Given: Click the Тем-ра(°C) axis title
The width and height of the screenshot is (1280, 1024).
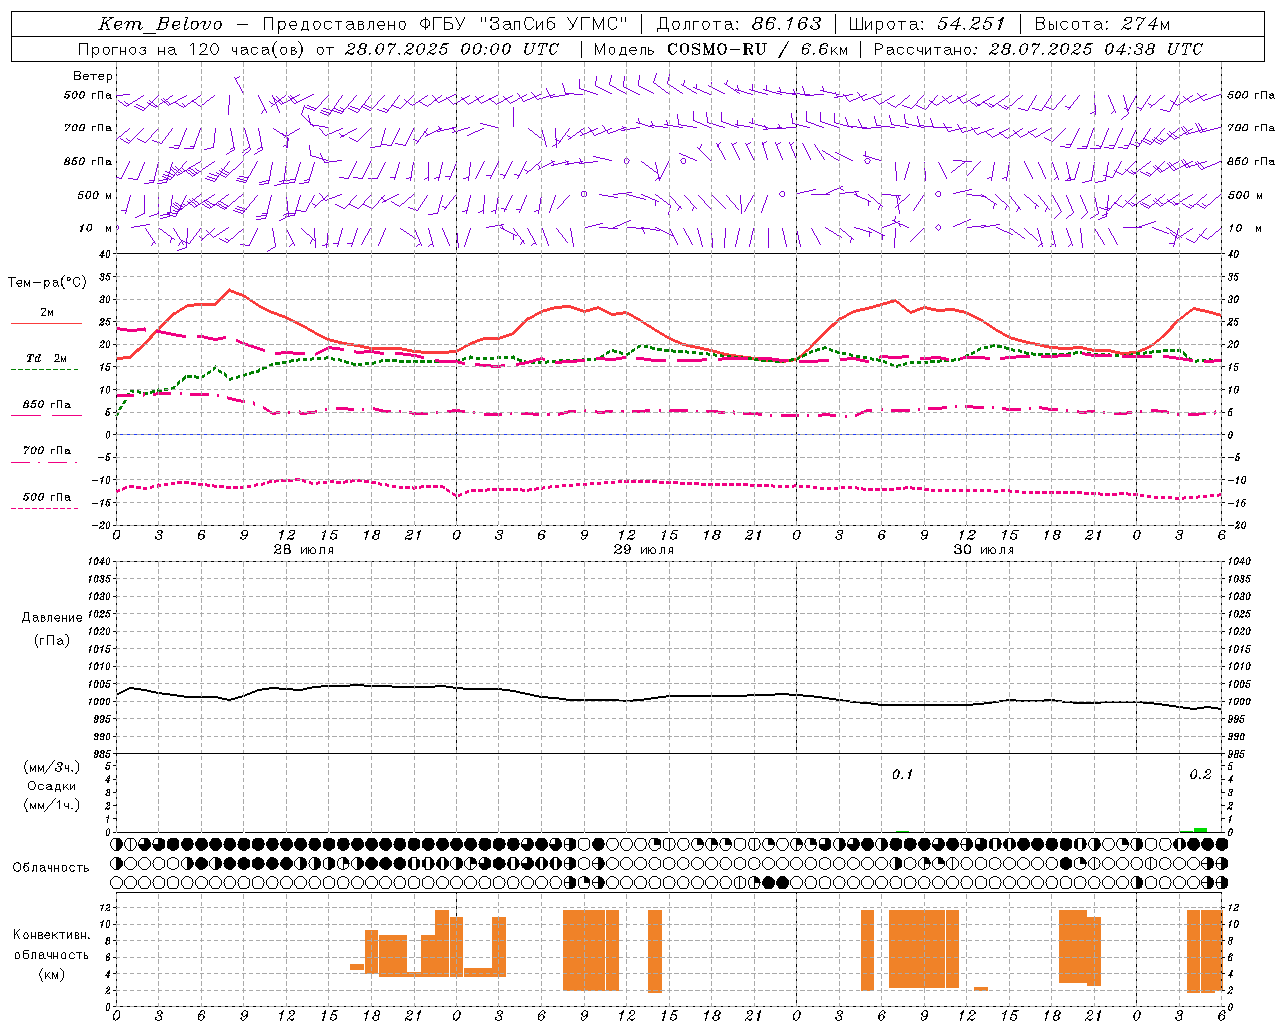Looking at the screenshot, I should (47, 283).
